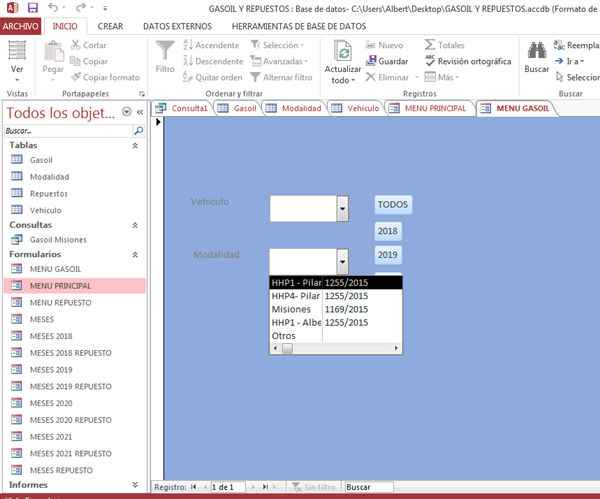The height and width of the screenshot is (499, 600).
Task: Collapse the Consultas group
Action: (135, 225)
